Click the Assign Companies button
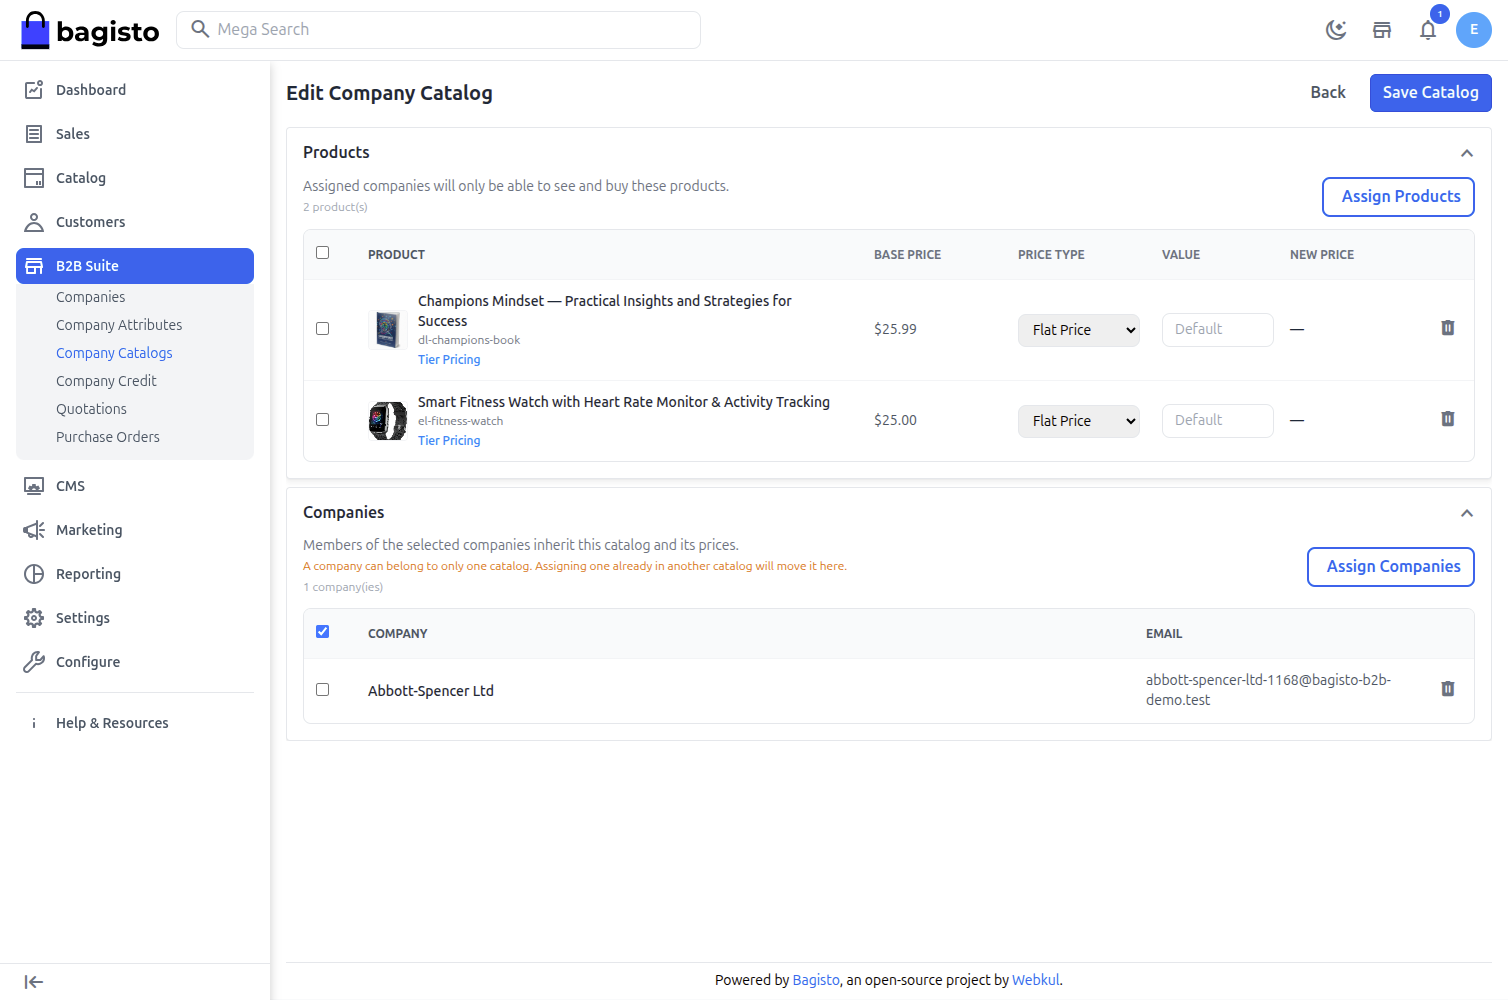The image size is (1508, 1000). coord(1391,567)
